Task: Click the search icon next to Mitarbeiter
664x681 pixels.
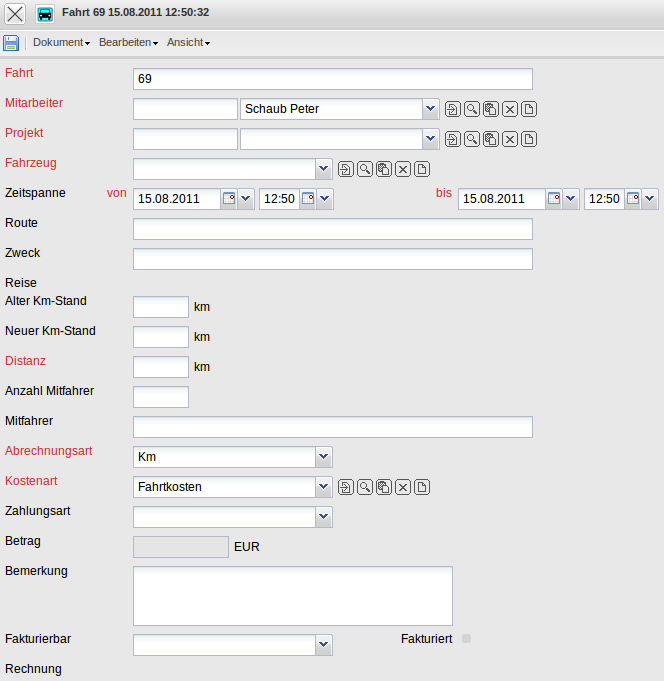Action: 471,109
